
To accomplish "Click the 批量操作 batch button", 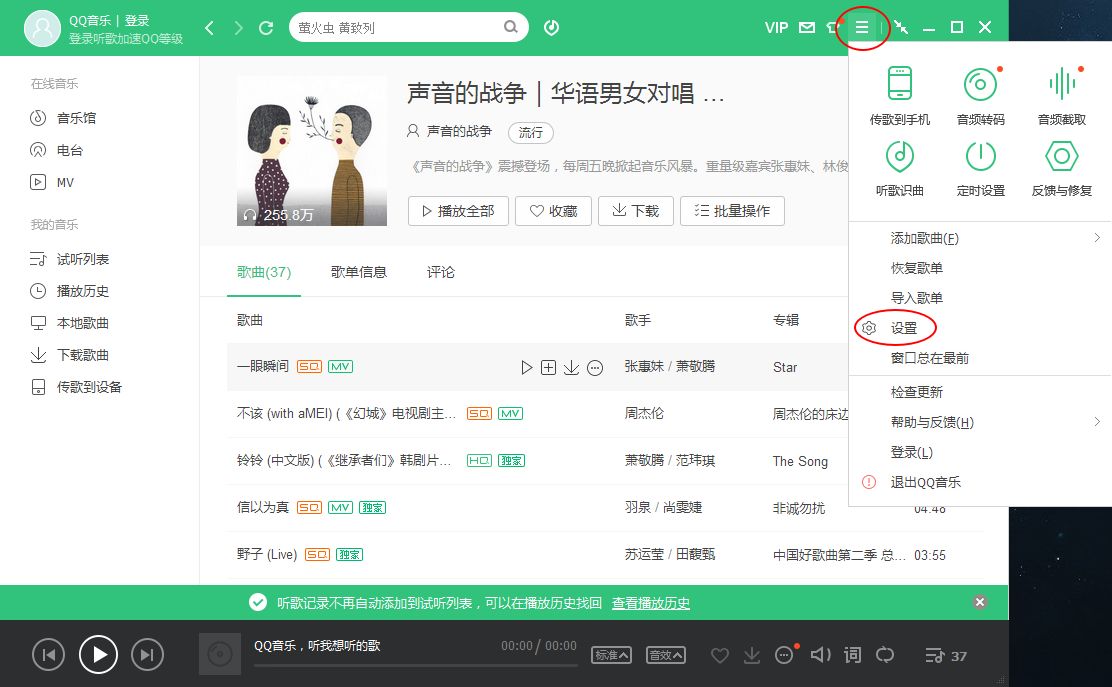I will click(732, 211).
